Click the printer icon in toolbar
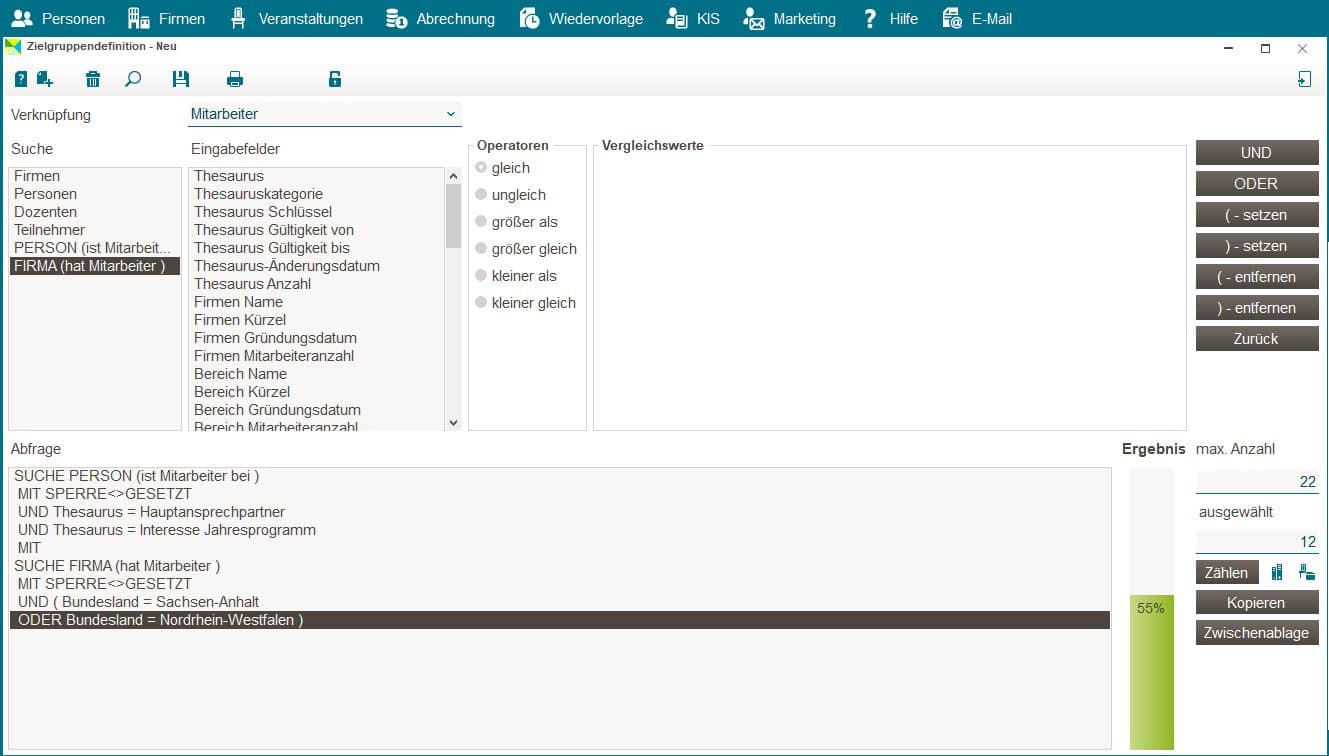The image size is (1329, 756). point(235,79)
